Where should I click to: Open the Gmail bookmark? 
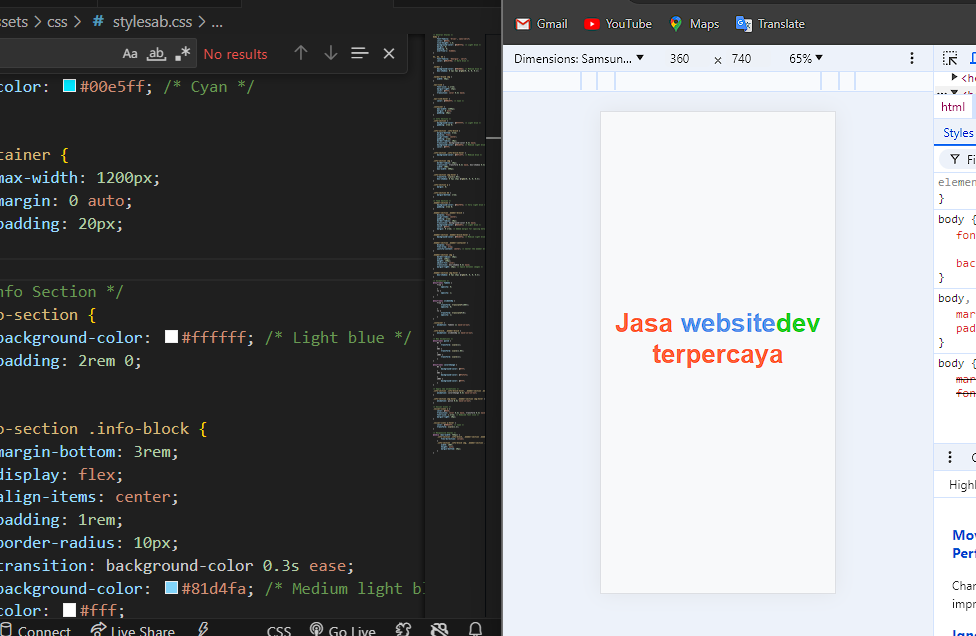pos(541,24)
